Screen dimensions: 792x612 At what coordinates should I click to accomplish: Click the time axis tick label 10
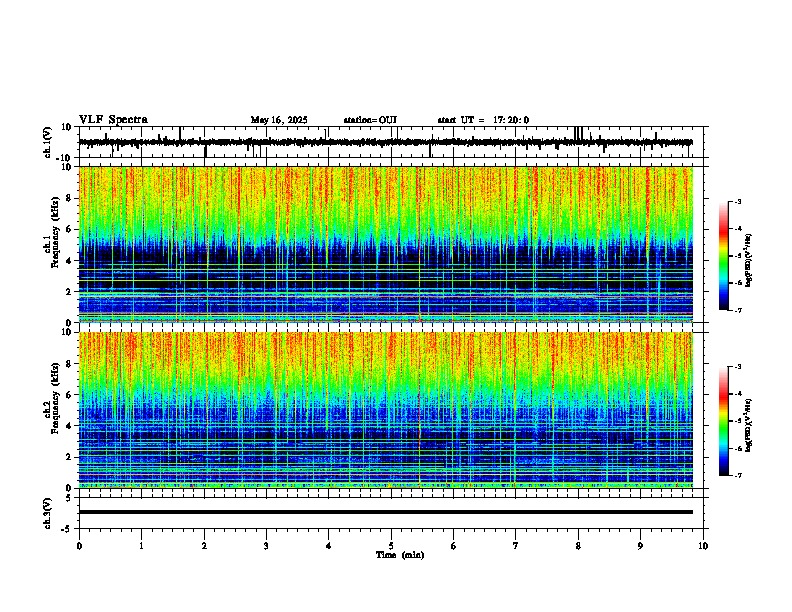[x=703, y=546]
